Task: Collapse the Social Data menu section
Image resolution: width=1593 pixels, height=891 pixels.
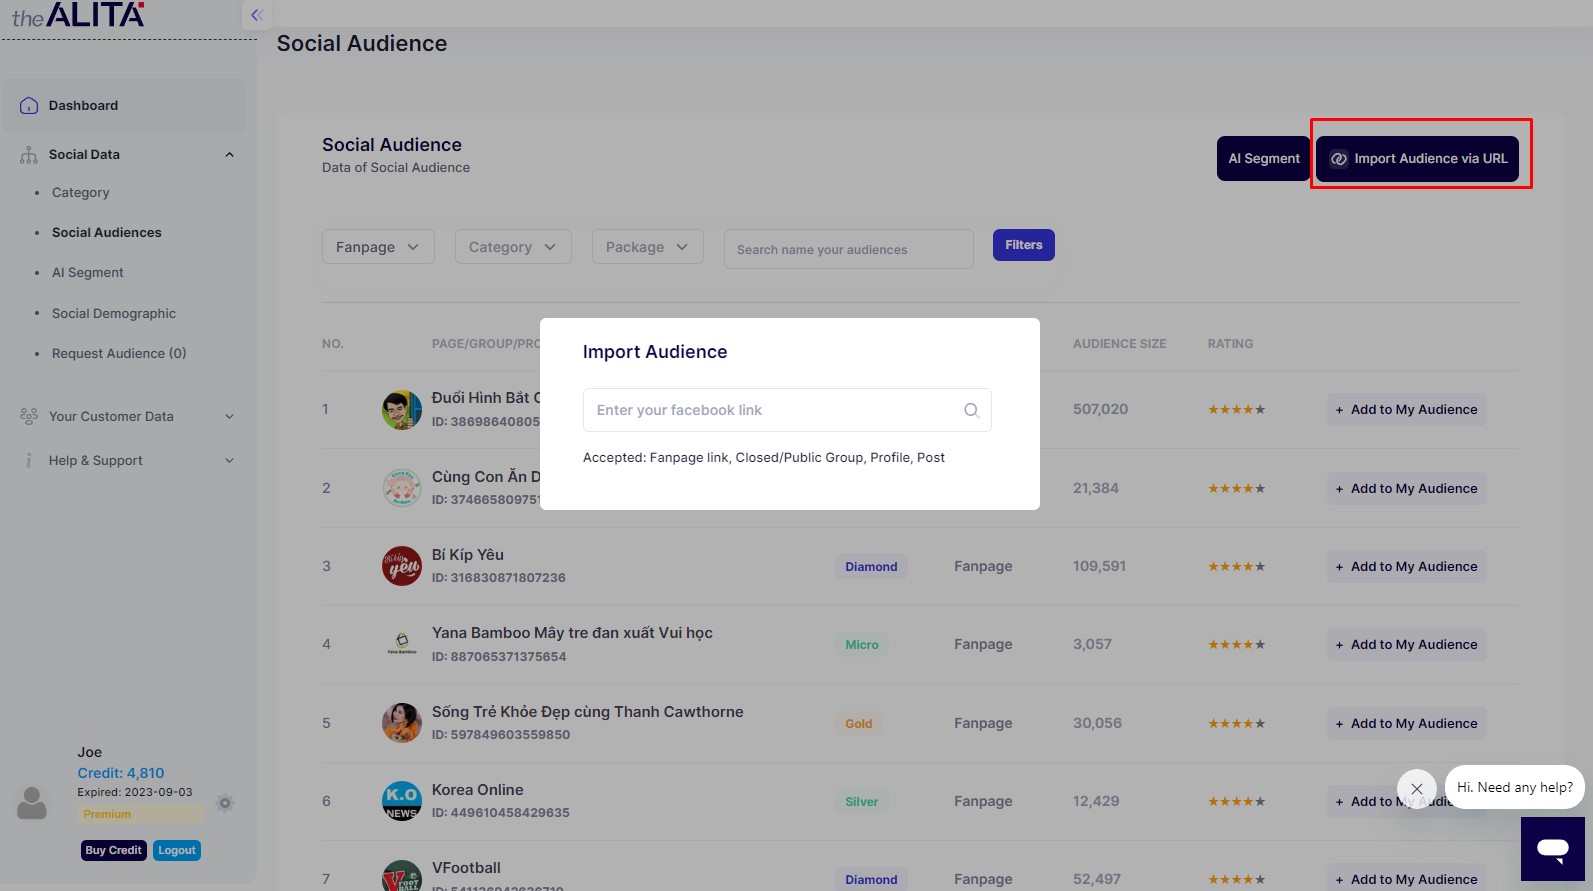Action: point(229,155)
